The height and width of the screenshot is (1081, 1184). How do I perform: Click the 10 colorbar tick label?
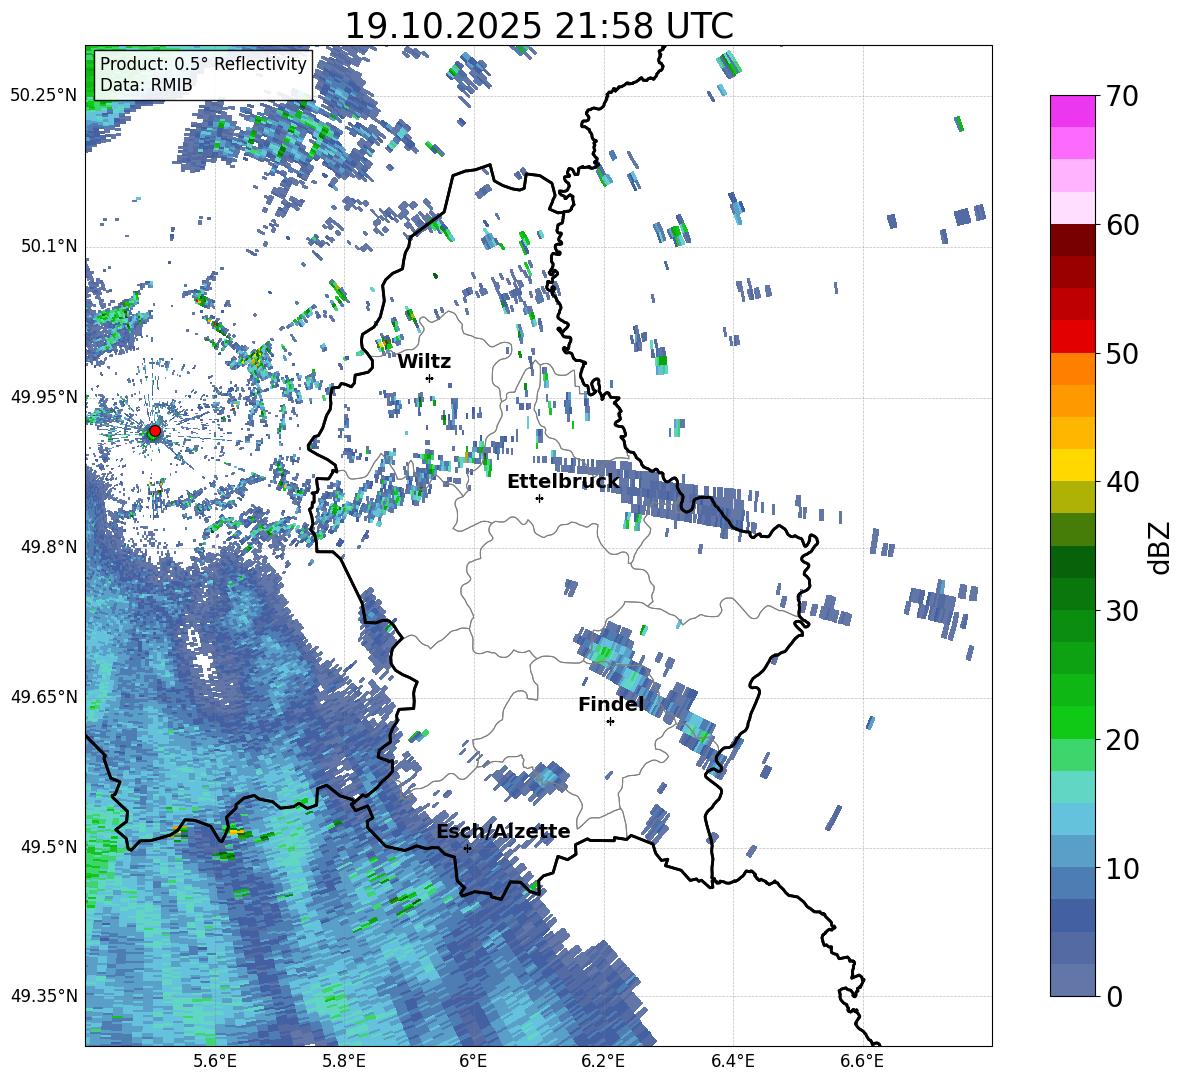click(1122, 869)
